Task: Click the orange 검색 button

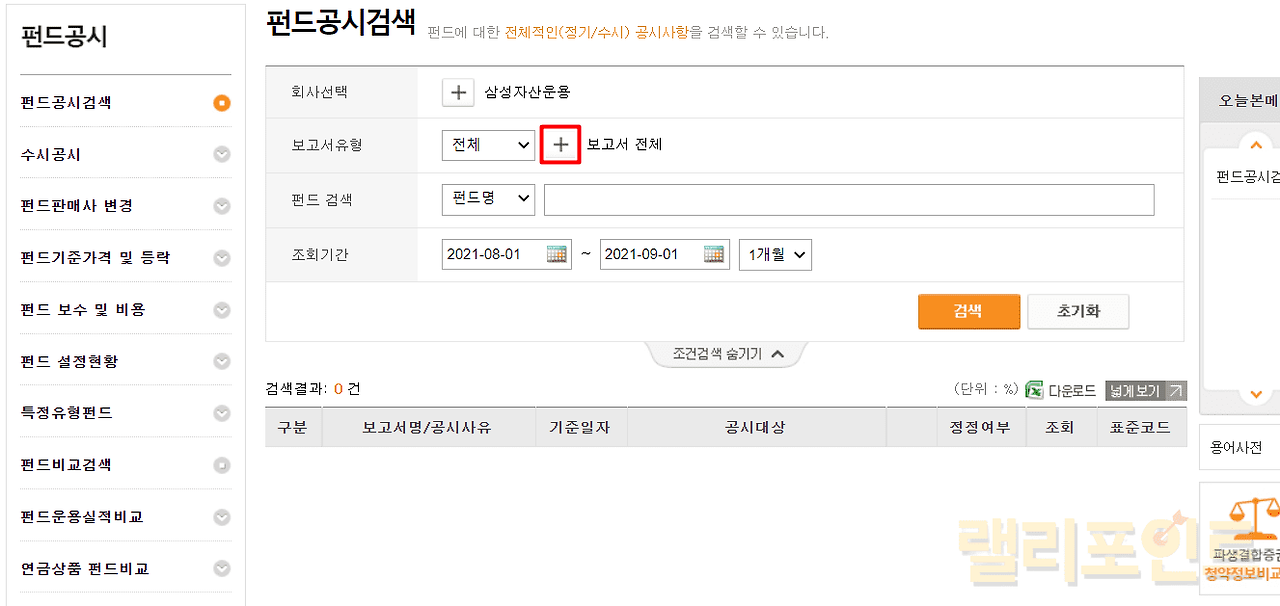Action: tap(968, 311)
